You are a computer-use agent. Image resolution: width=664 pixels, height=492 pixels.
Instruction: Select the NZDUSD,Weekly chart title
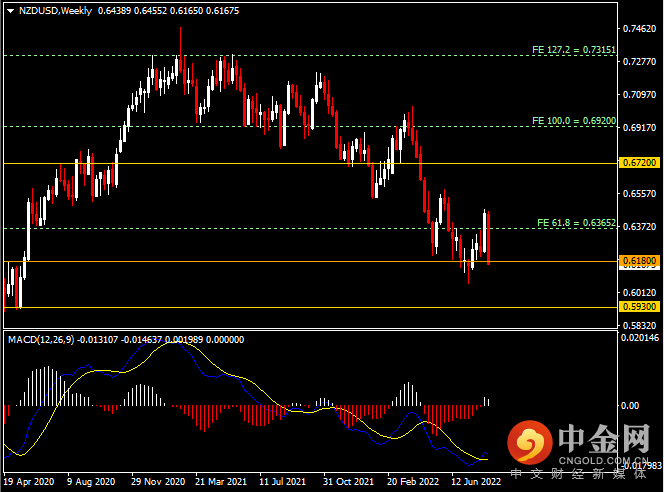(x=55, y=11)
